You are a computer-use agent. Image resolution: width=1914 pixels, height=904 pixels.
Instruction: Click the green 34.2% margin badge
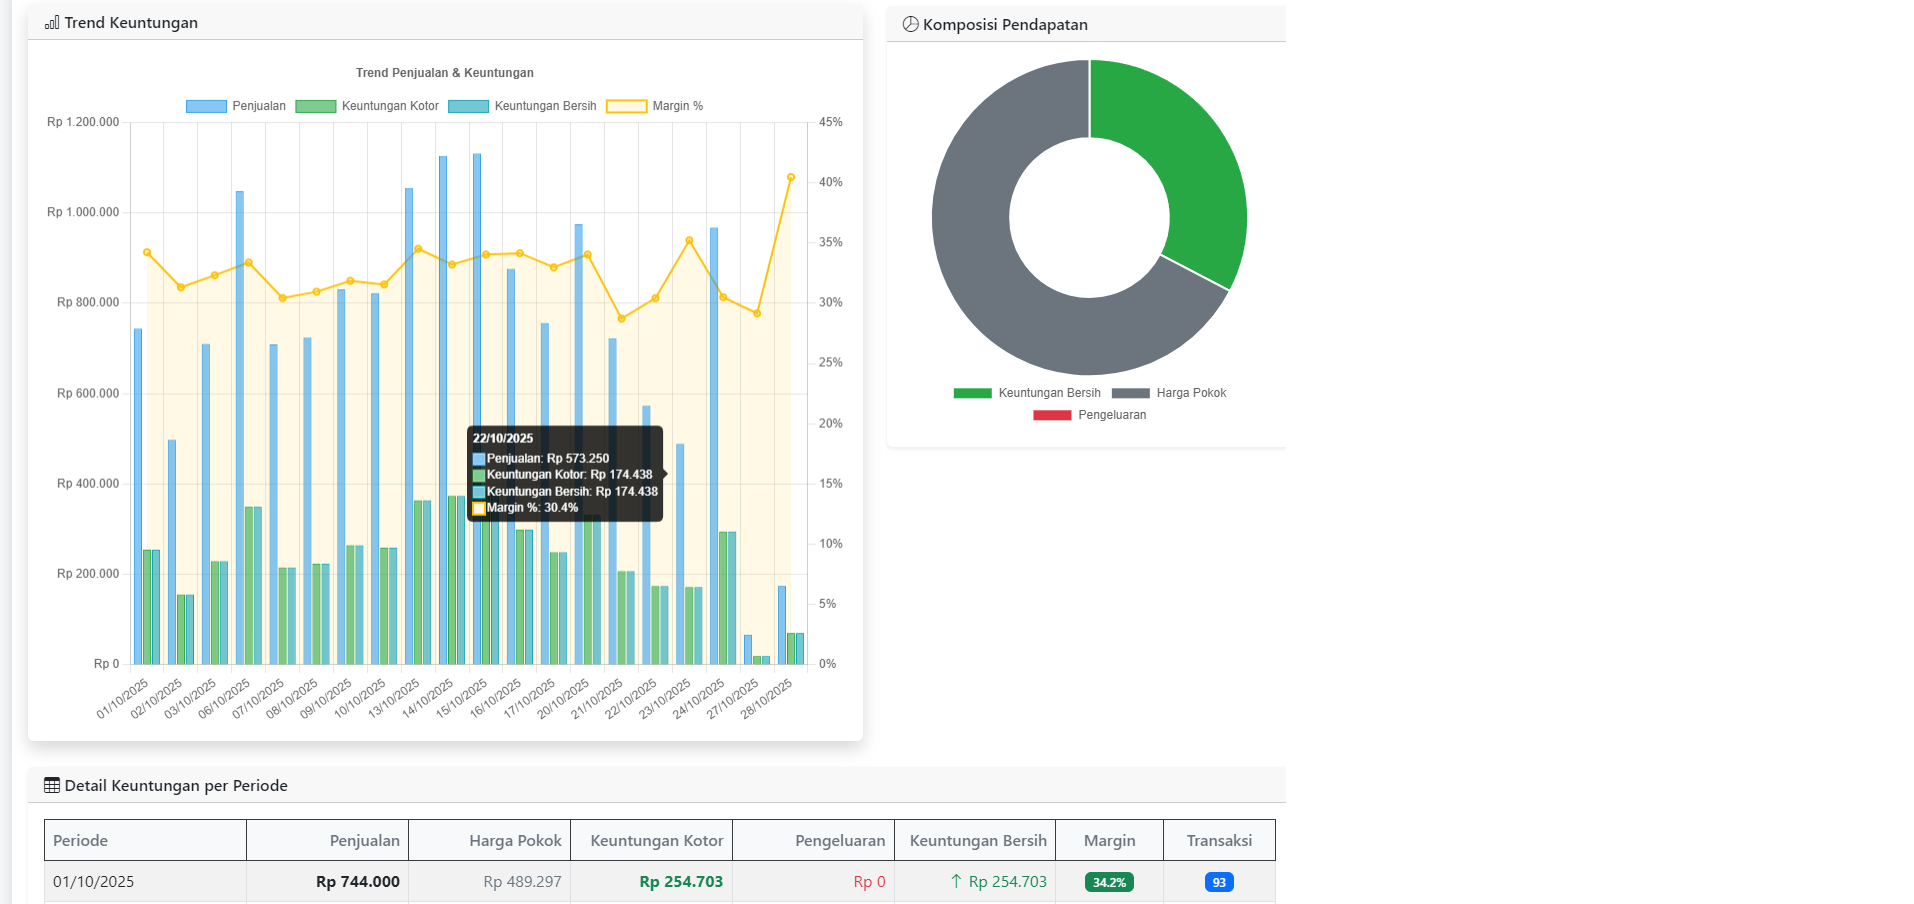tap(1109, 882)
